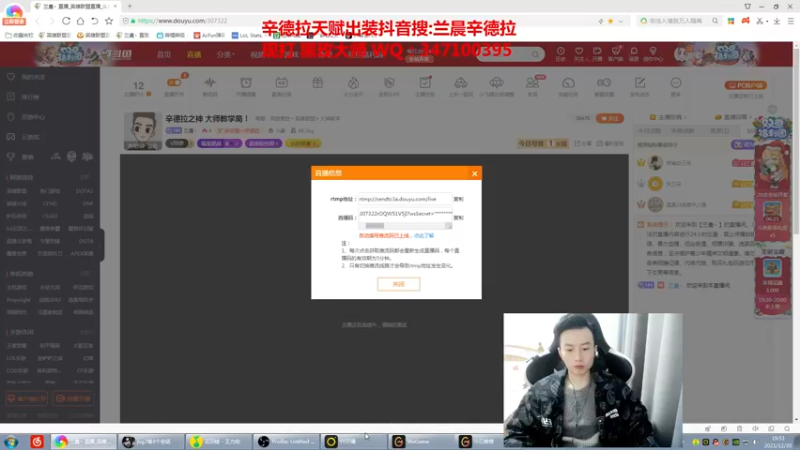The width and height of the screenshot is (800, 450).
Task: Select the Douyu live stream browser tab
Action: coord(76,6)
